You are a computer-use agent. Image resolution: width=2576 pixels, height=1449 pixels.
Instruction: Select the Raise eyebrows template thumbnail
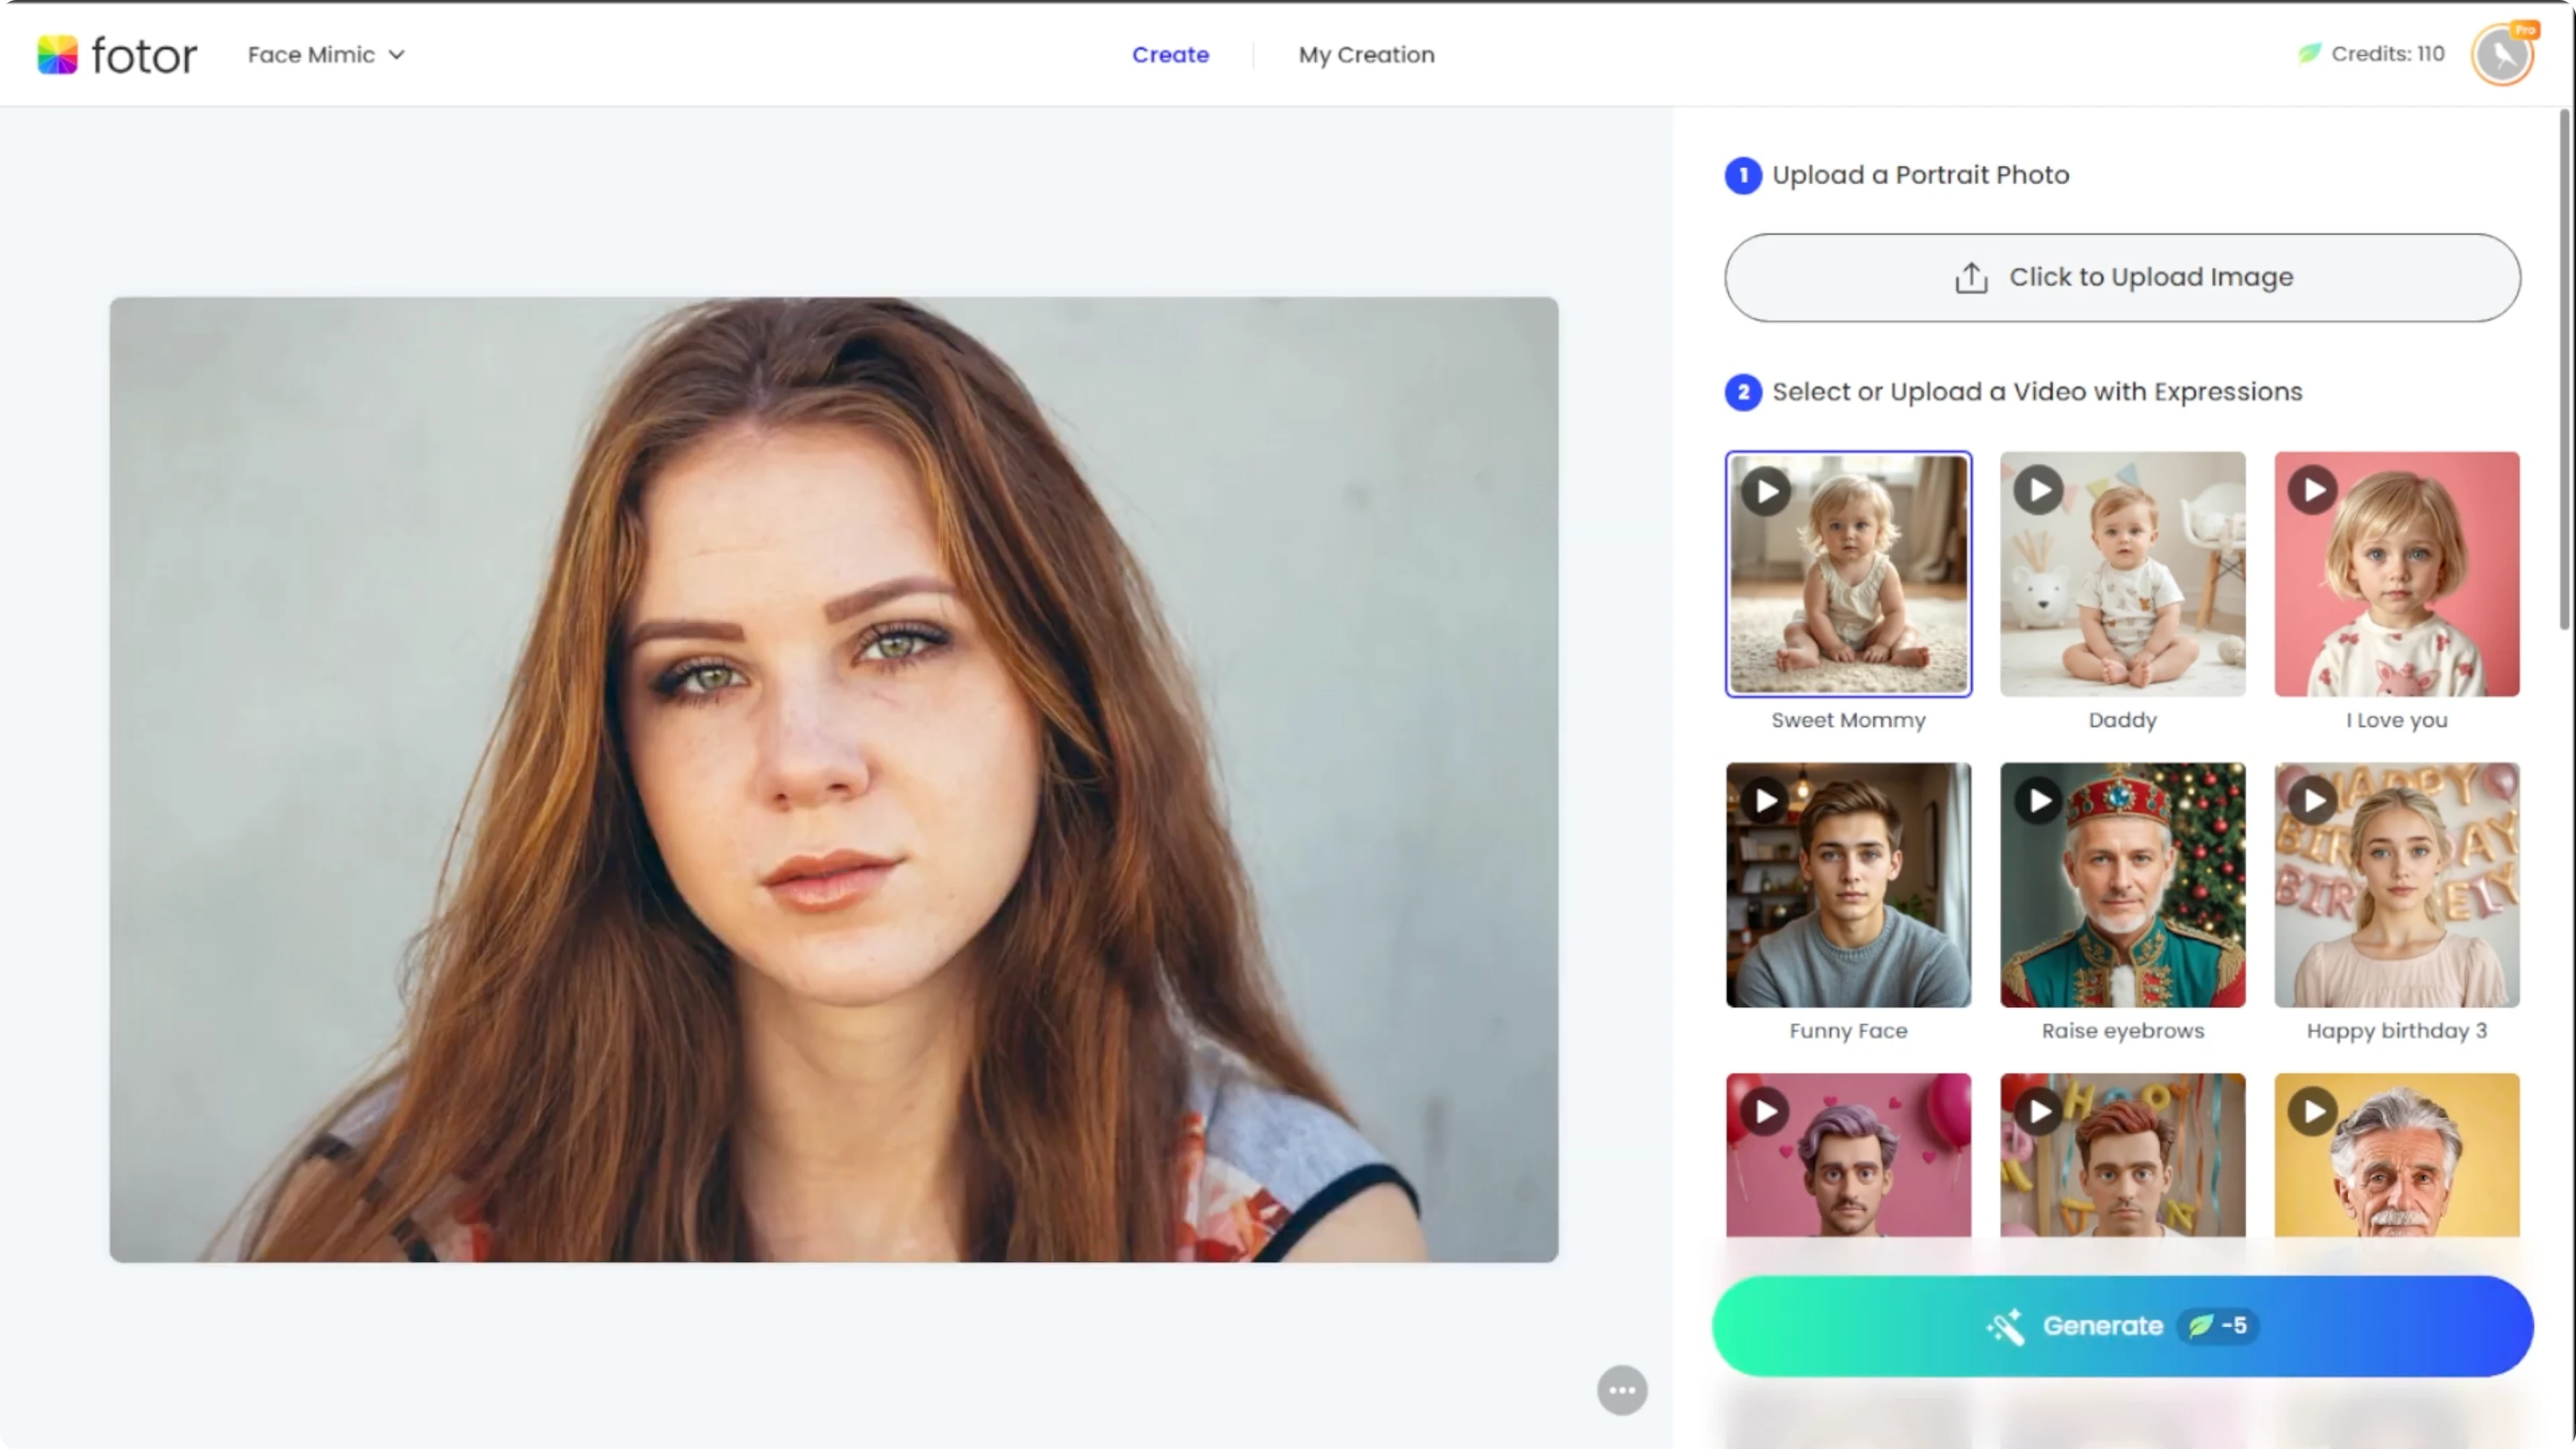(2122, 885)
